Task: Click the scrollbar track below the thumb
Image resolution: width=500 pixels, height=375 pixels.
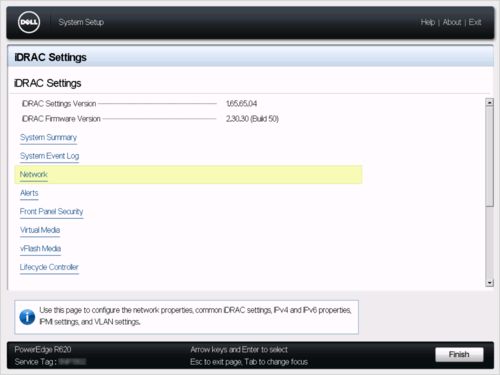Action: point(489,243)
